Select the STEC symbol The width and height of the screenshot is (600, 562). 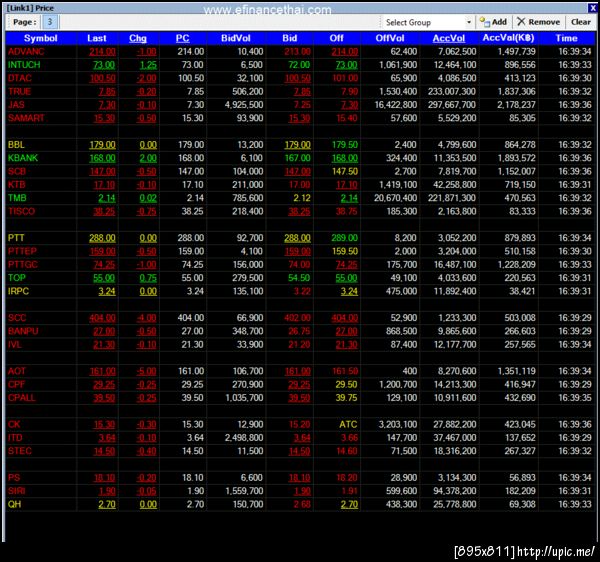(x=20, y=451)
